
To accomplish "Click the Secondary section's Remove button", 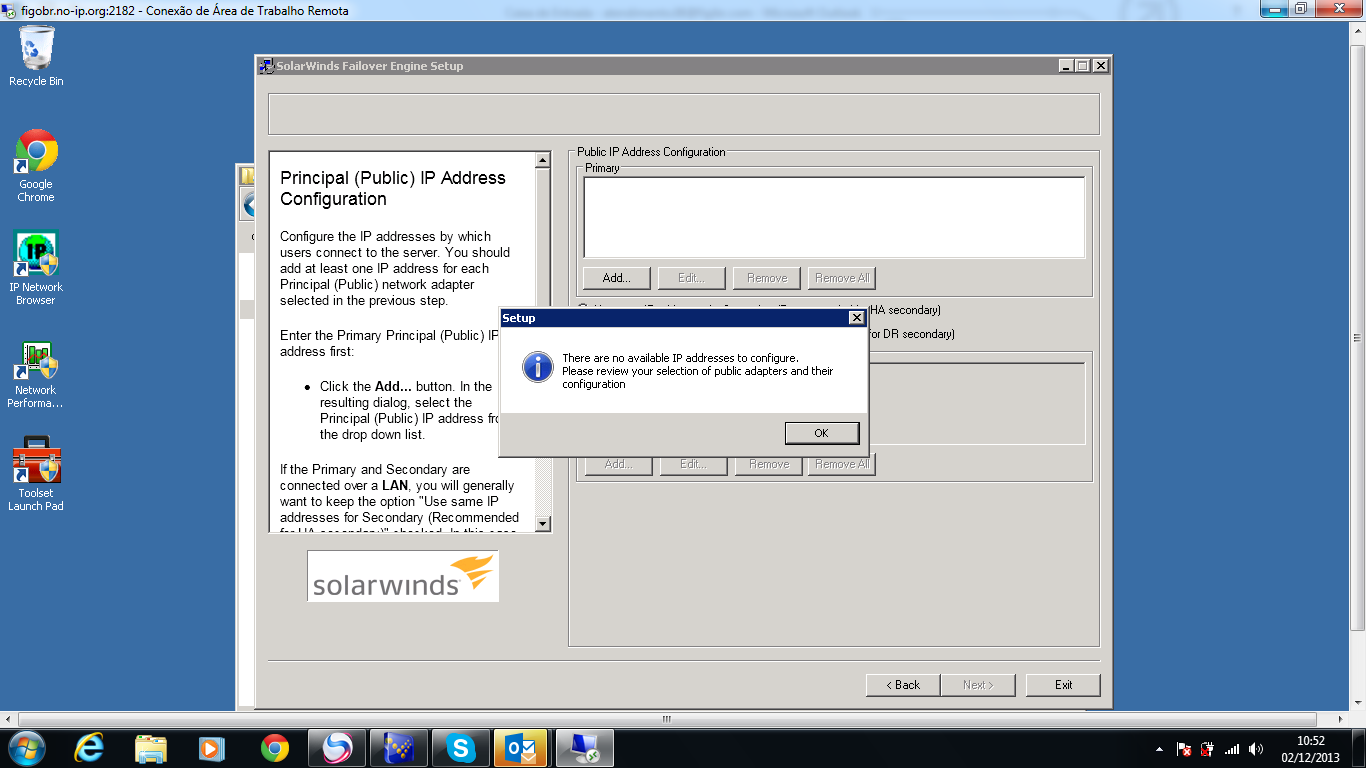I will (769, 464).
